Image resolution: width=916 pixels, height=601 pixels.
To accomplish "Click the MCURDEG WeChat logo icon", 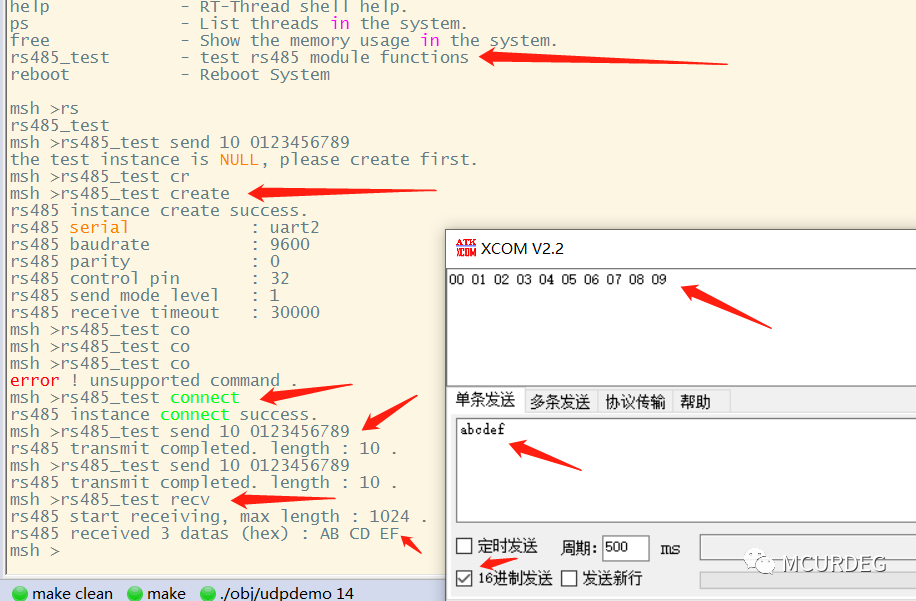I will coord(760,563).
